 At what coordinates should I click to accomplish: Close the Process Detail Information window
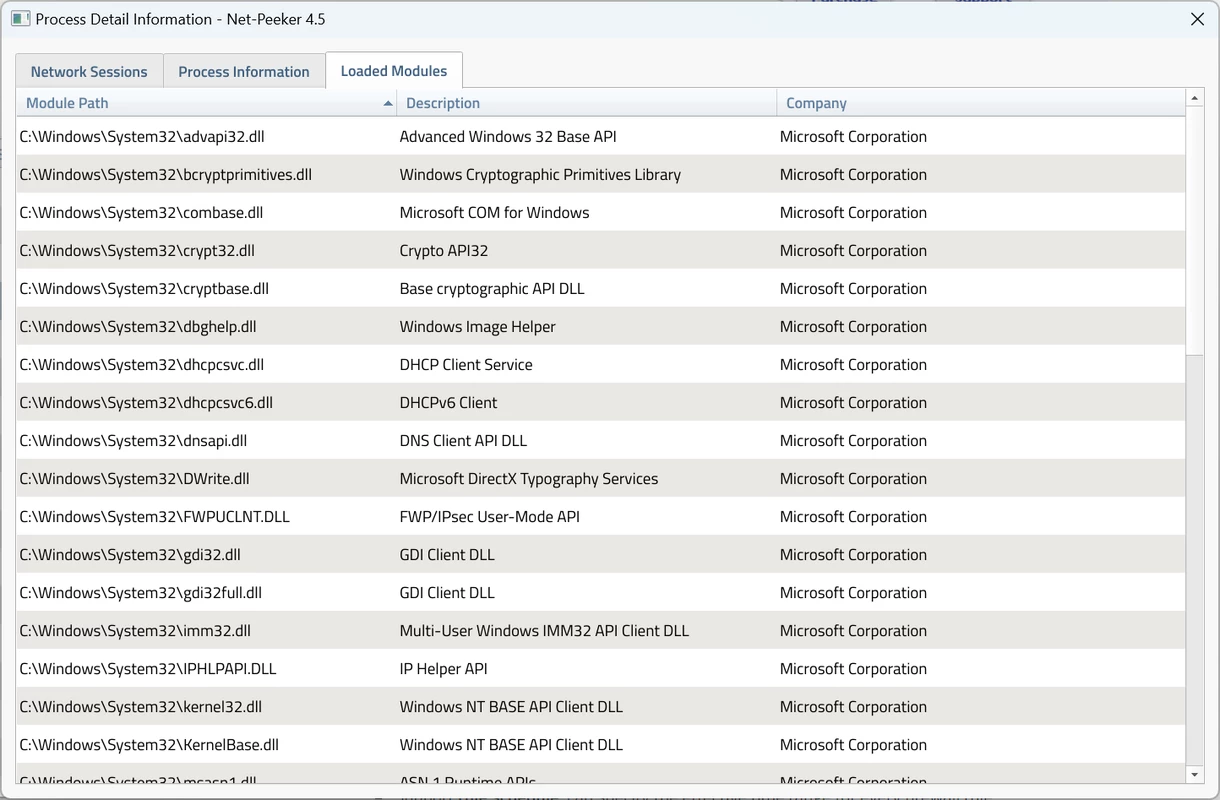coord(1197,19)
